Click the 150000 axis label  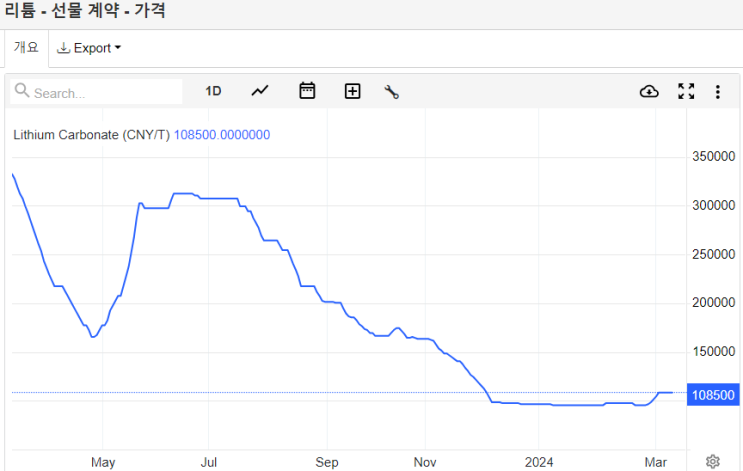(x=713, y=351)
